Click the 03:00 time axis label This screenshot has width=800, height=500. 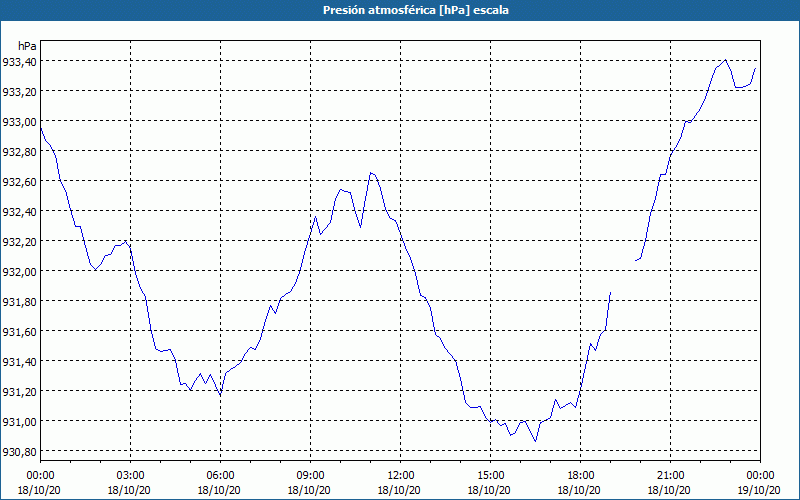130,476
